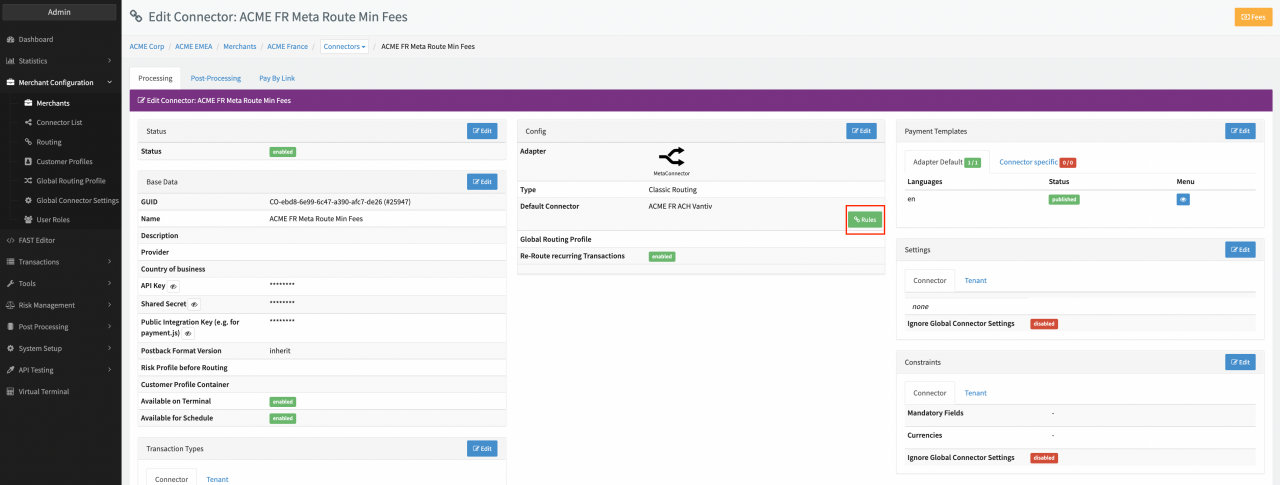Viewport: 1280px width, 485px height.
Task: Open the Connectors breadcrumb dropdown
Action: (x=345, y=47)
